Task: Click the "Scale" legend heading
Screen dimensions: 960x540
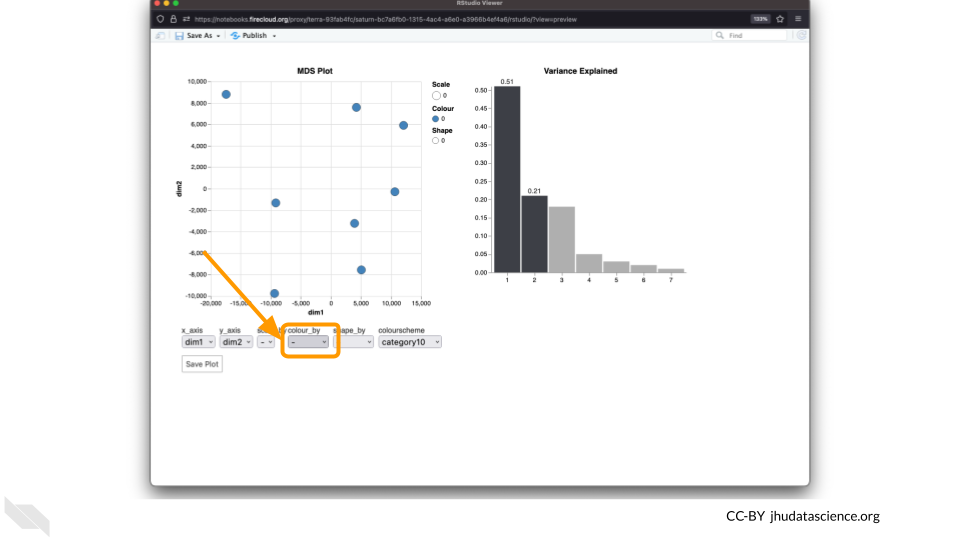Action: coord(441,84)
